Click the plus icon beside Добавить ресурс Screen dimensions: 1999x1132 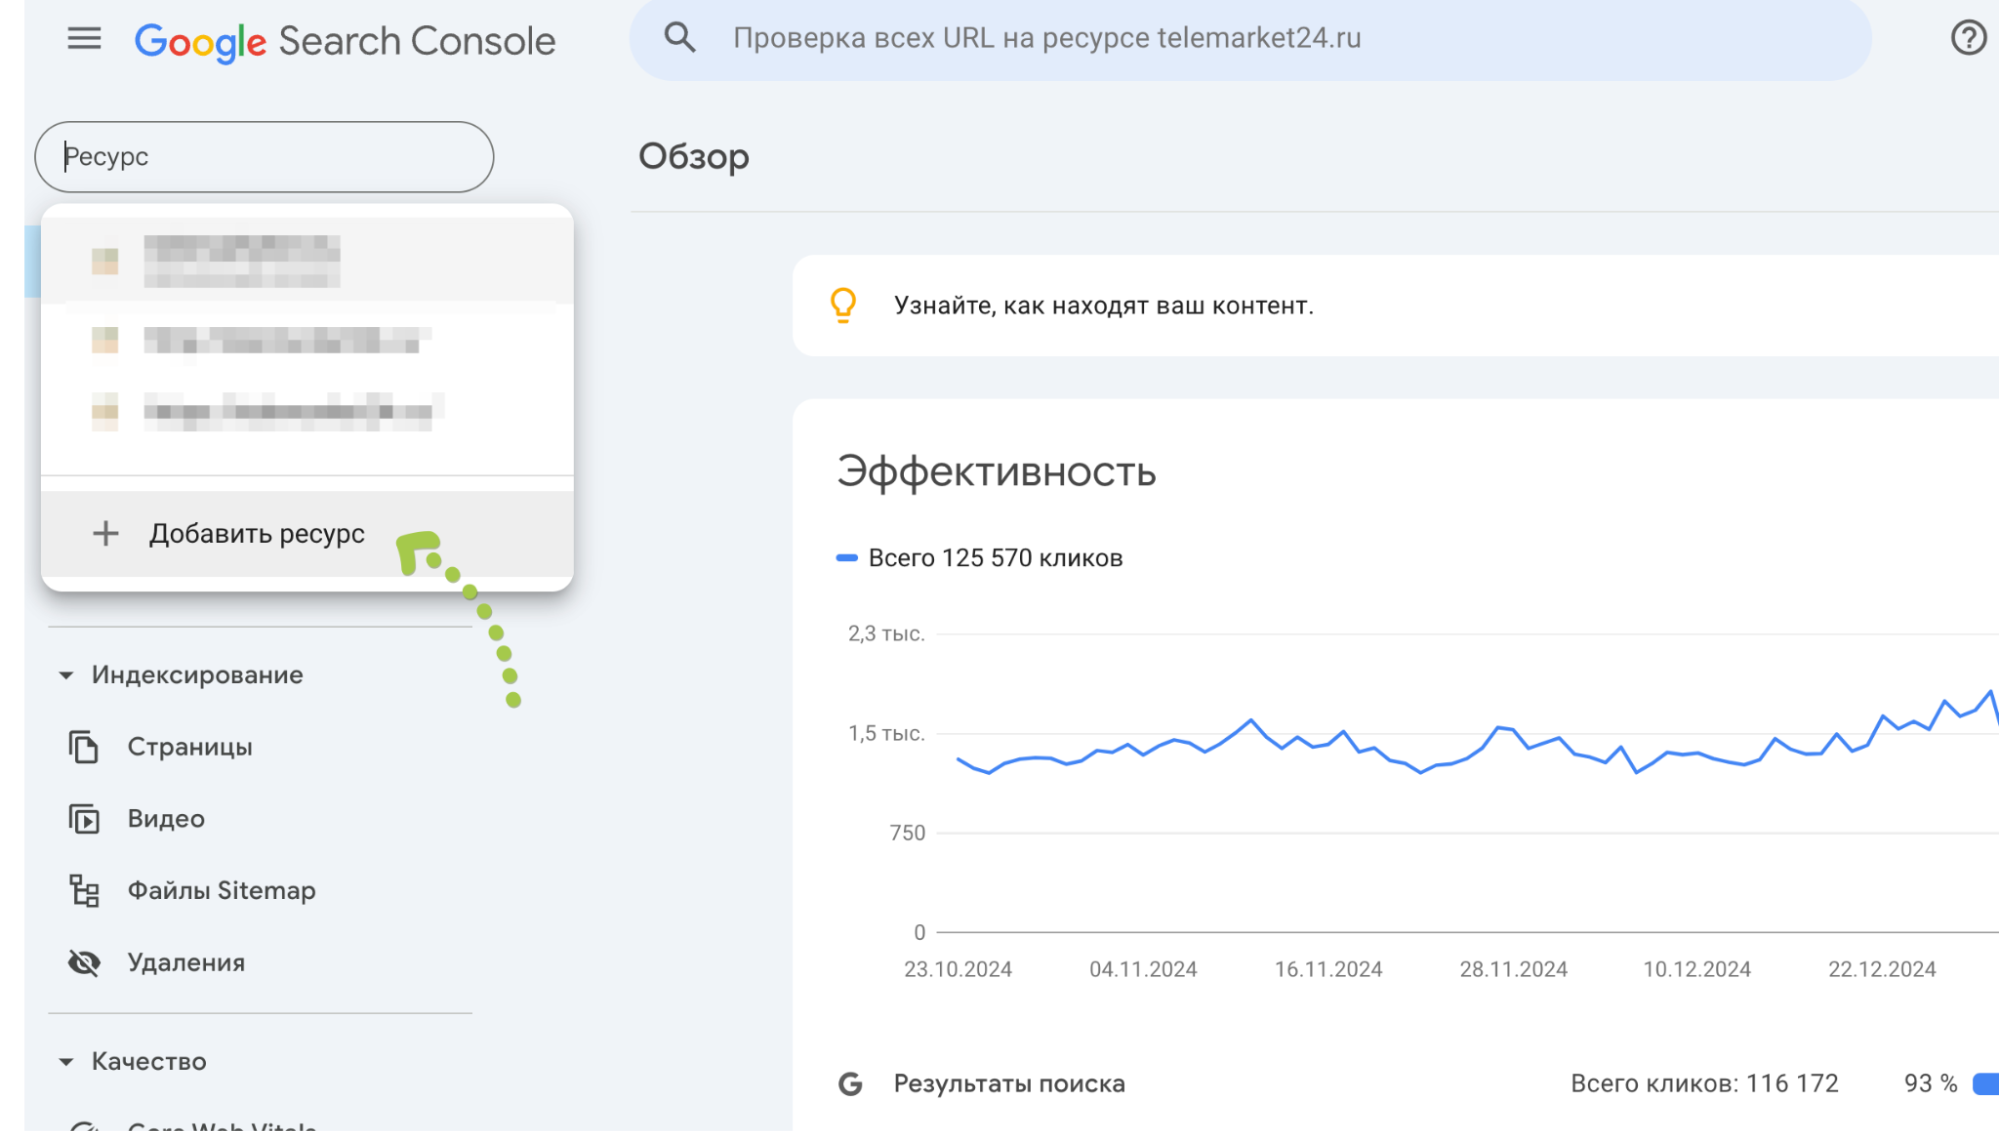(x=105, y=534)
